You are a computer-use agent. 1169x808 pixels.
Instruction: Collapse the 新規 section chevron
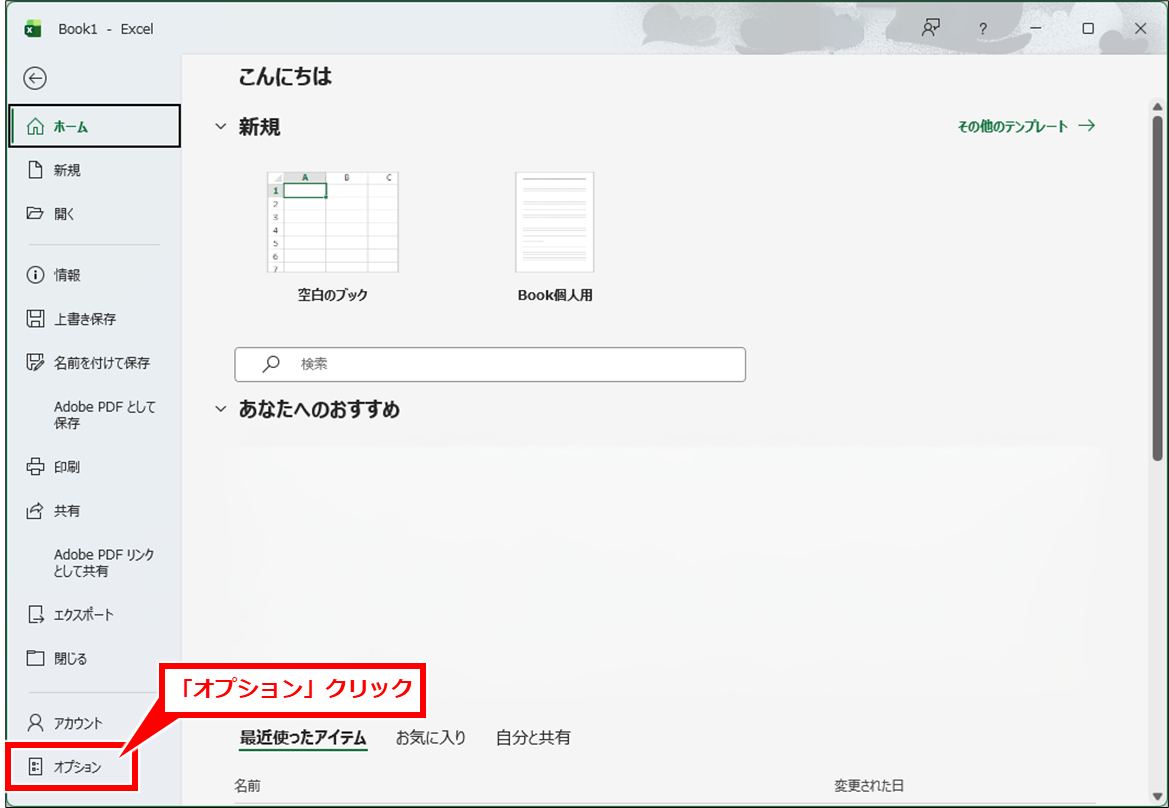pyautogui.click(x=221, y=127)
